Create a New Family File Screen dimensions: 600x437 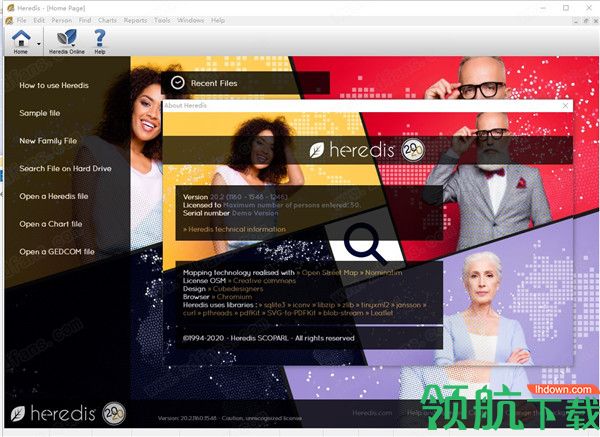click(x=48, y=141)
